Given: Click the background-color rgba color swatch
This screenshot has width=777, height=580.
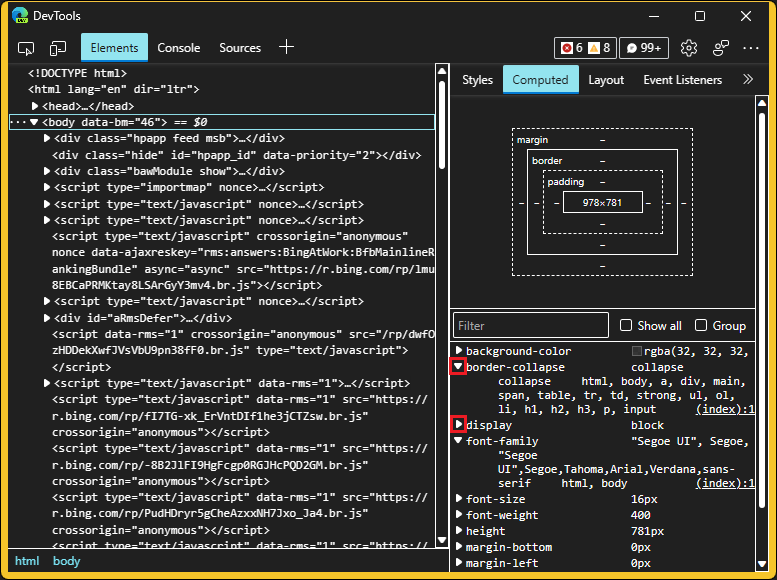Looking at the screenshot, I should (x=637, y=351).
